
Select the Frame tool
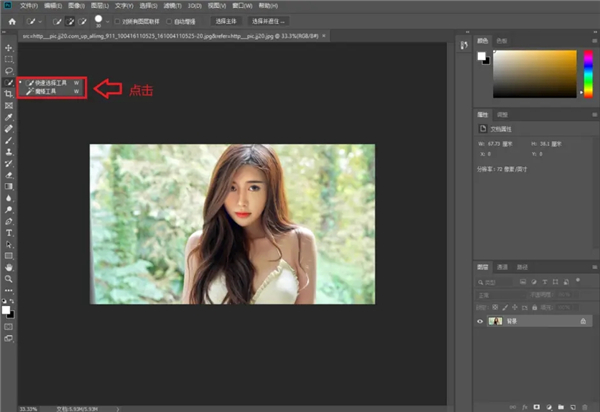[x=8, y=106]
